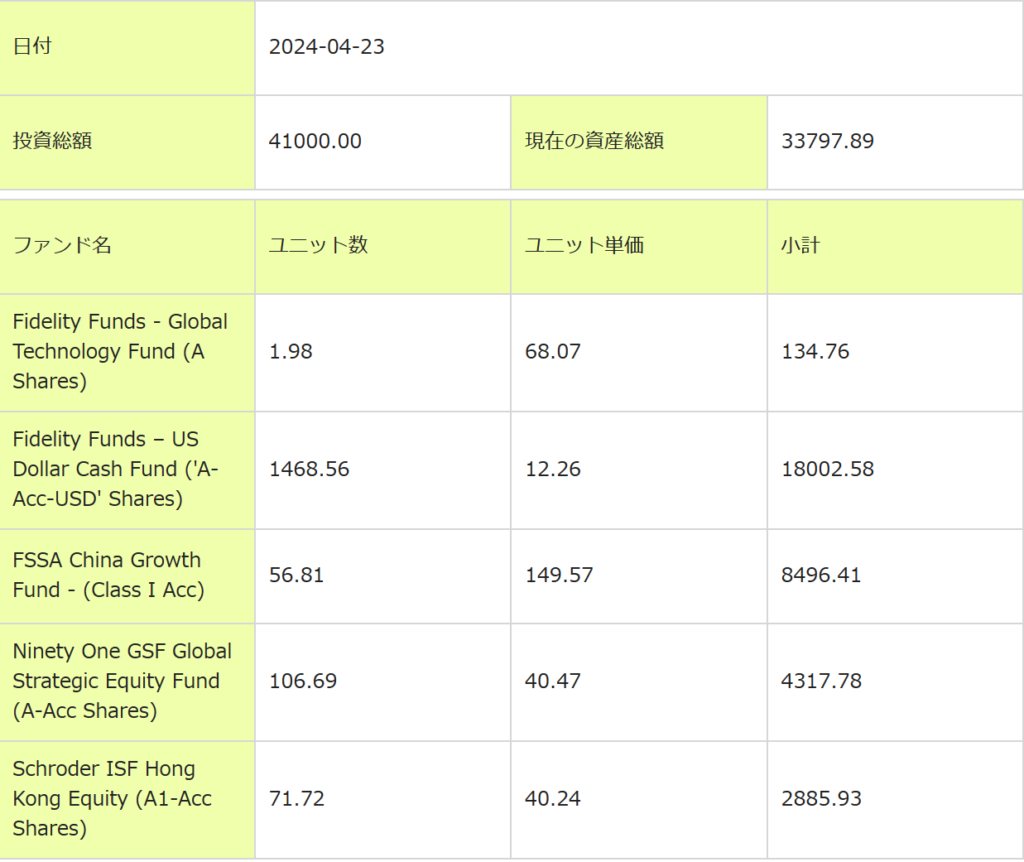1024x862 pixels.
Task: Click the unit count 1468.56
Action: (309, 469)
